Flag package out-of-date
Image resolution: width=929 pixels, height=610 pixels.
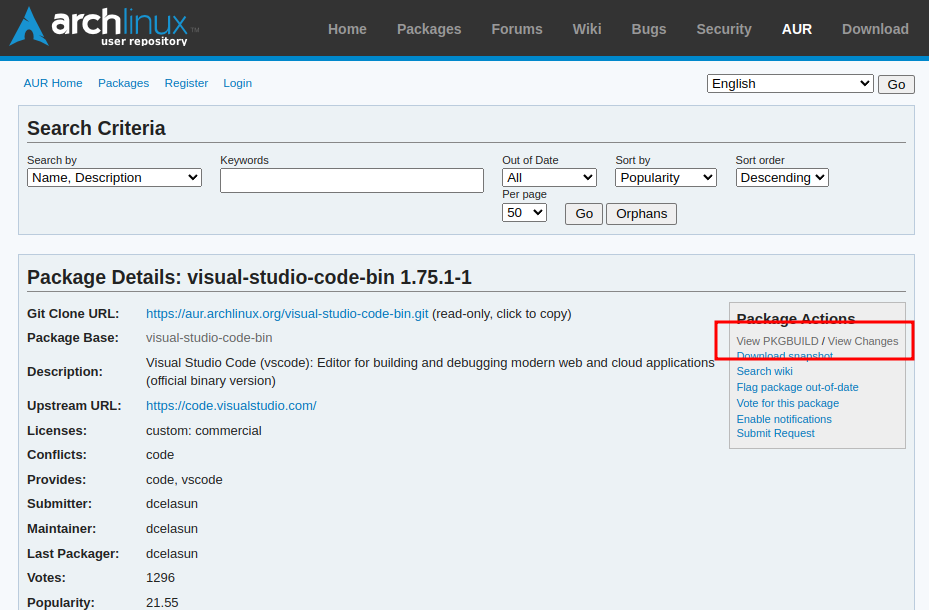[797, 387]
